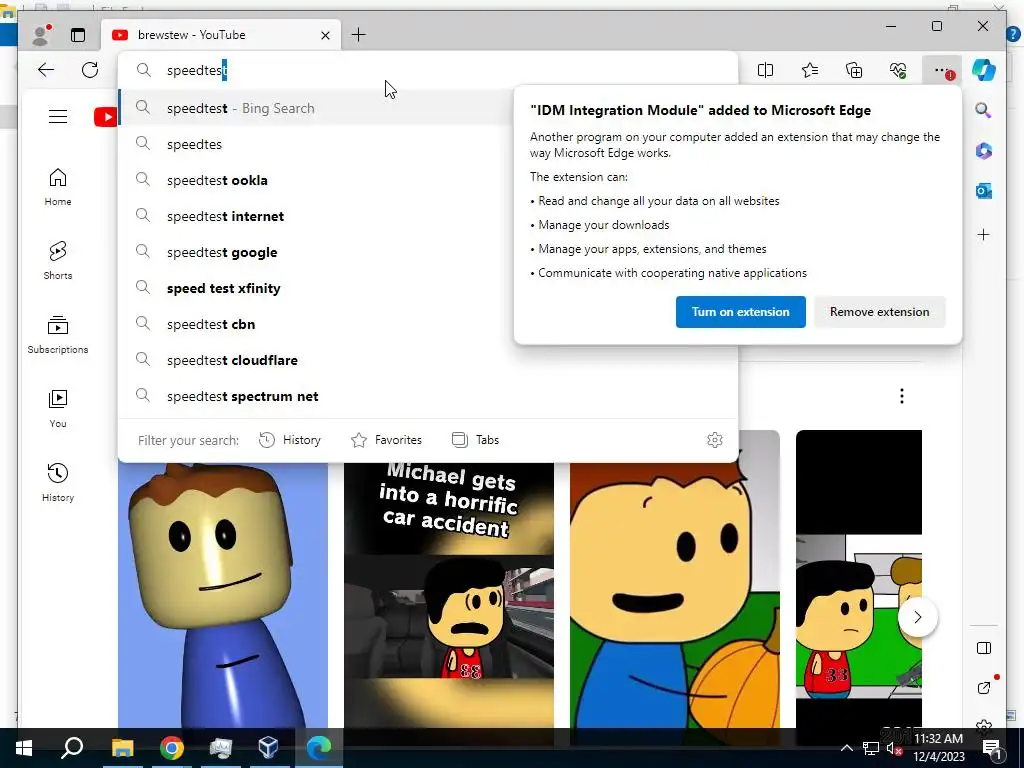This screenshot has height=768, width=1024.
Task: Select 'speedtest google' suggestion
Action: (315, 252)
